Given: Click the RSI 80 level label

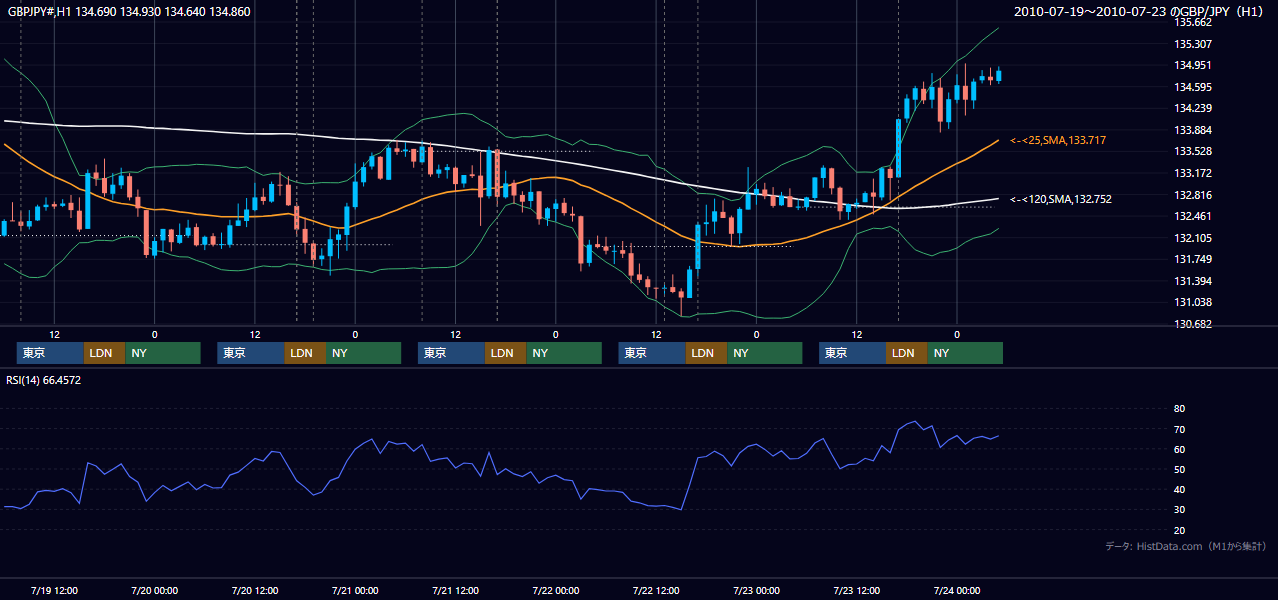Looking at the screenshot, I should click(x=1179, y=409).
